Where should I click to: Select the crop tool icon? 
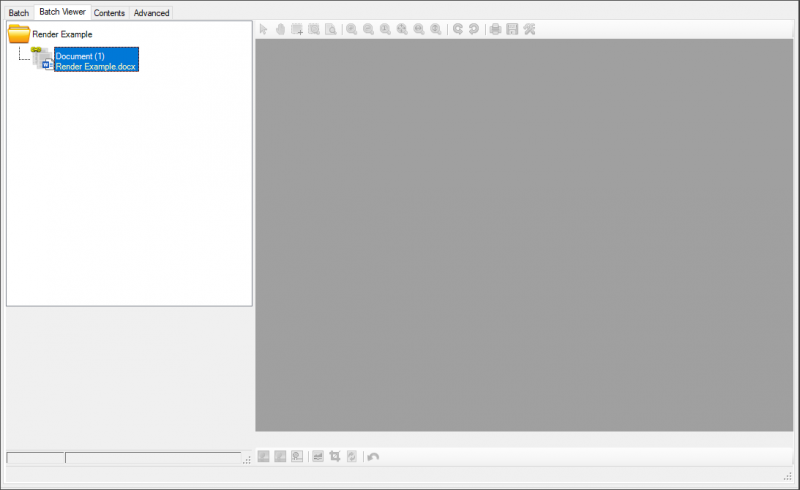click(335, 456)
